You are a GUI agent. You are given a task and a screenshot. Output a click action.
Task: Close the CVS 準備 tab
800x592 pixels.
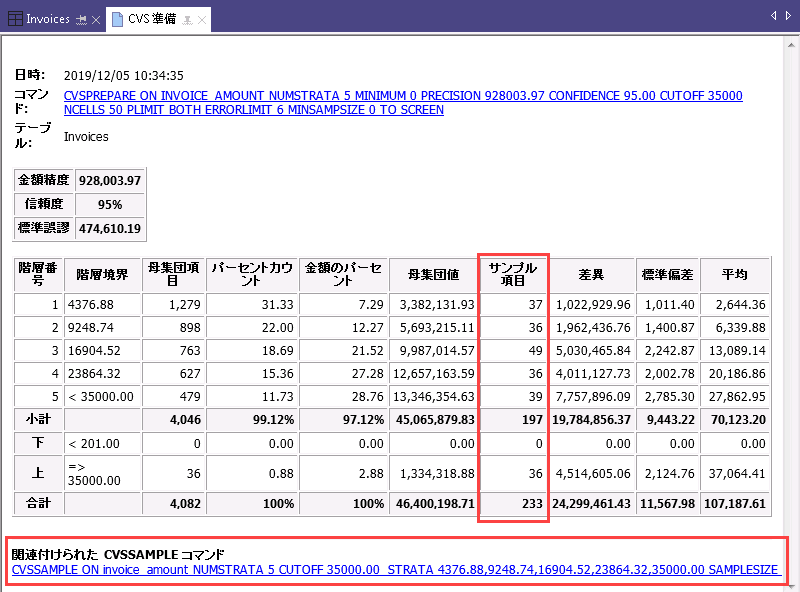pyautogui.click(x=202, y=20)
